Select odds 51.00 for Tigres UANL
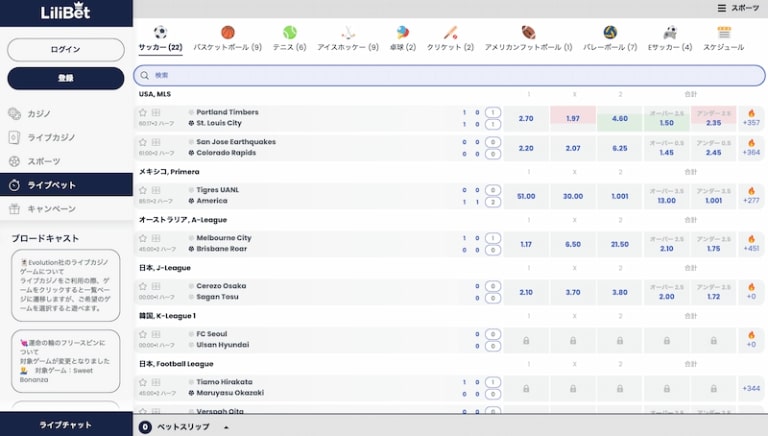This screenshot has width=768, height=436. pyautogui.click(x=526, y=196)
